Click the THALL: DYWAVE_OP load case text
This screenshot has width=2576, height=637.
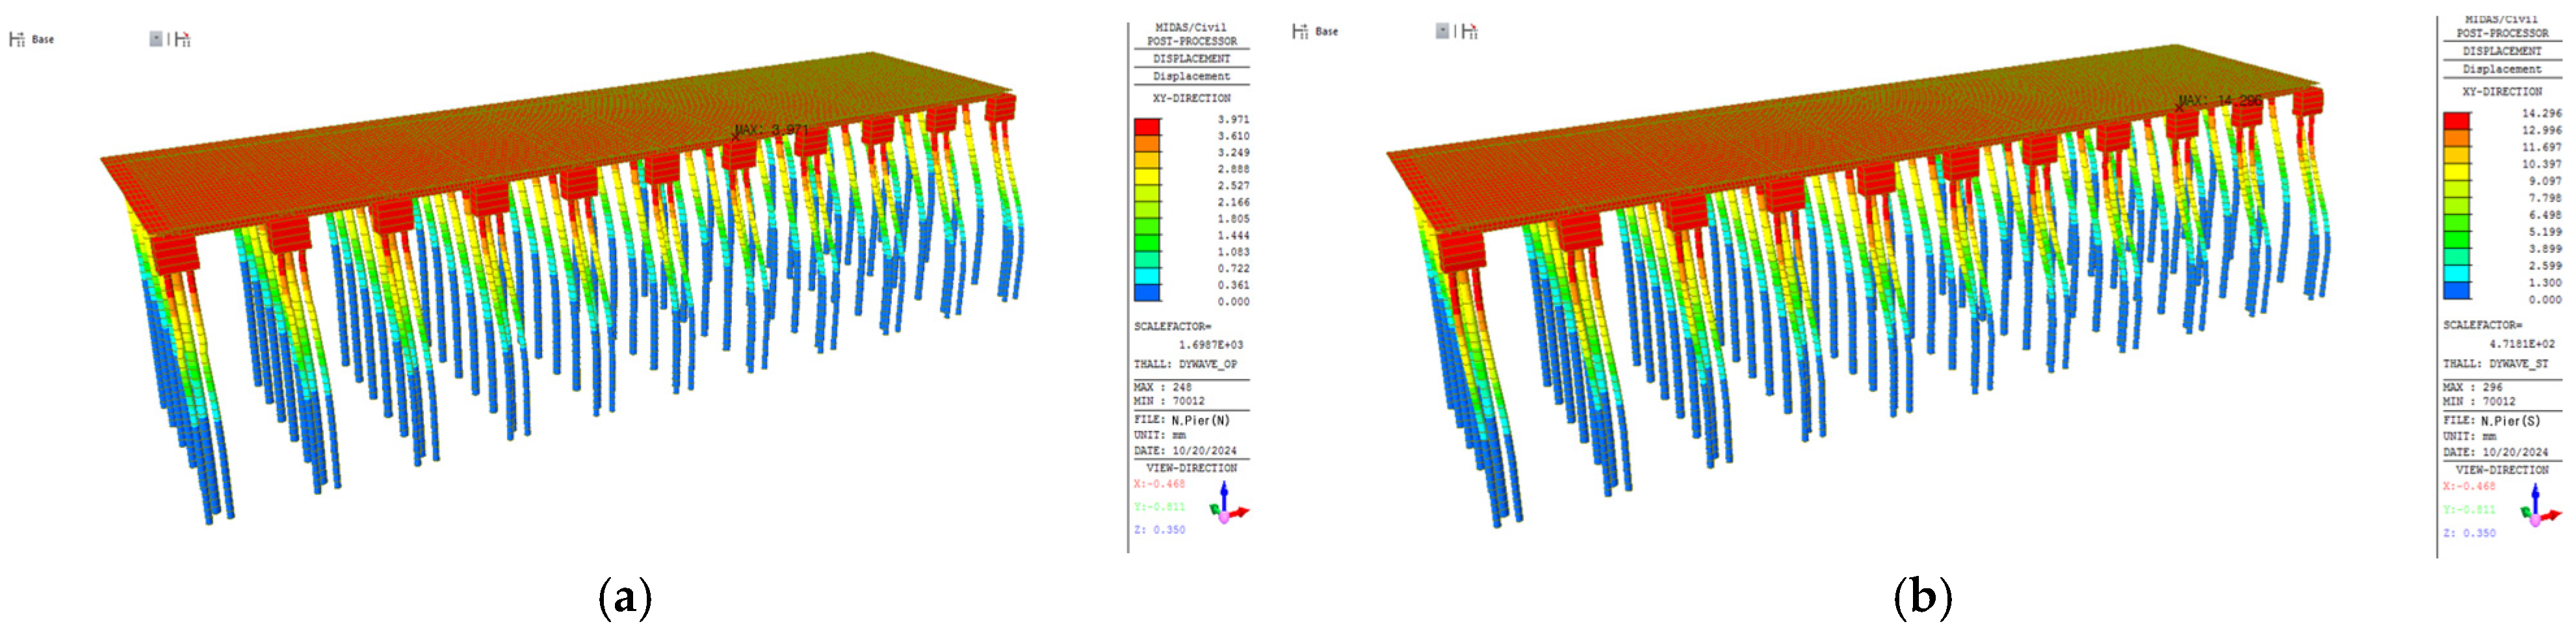[1185, 364]
